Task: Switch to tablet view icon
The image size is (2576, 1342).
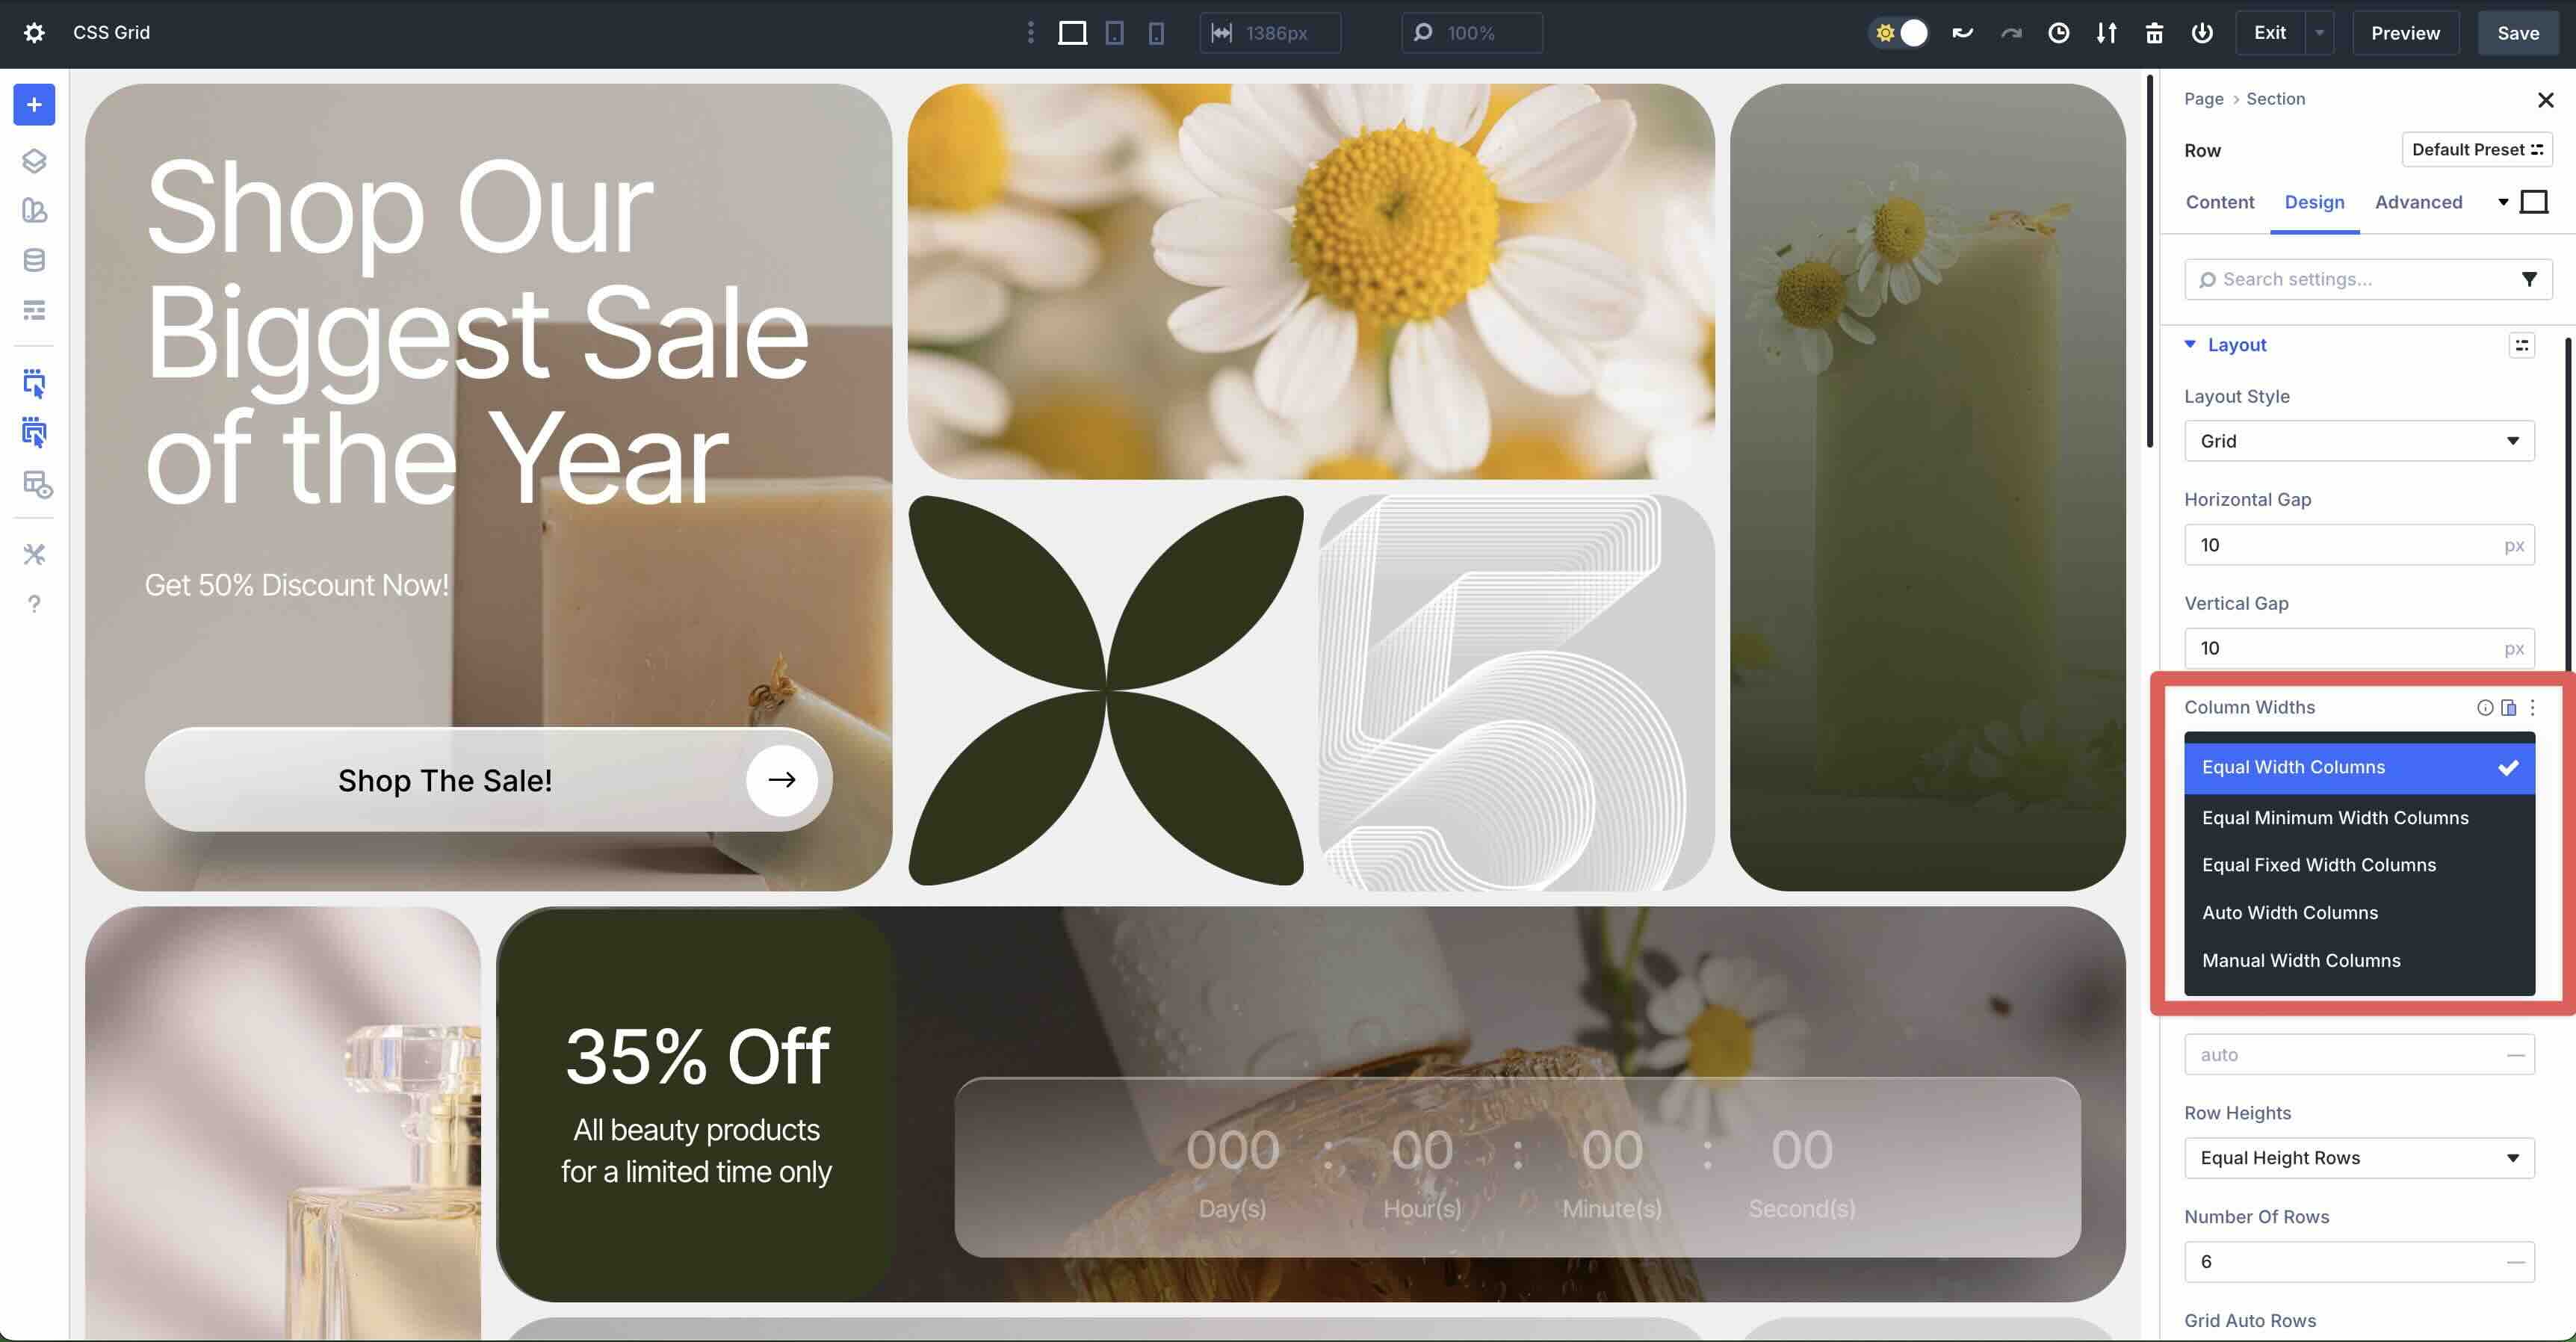Action: click(1114, 33)
